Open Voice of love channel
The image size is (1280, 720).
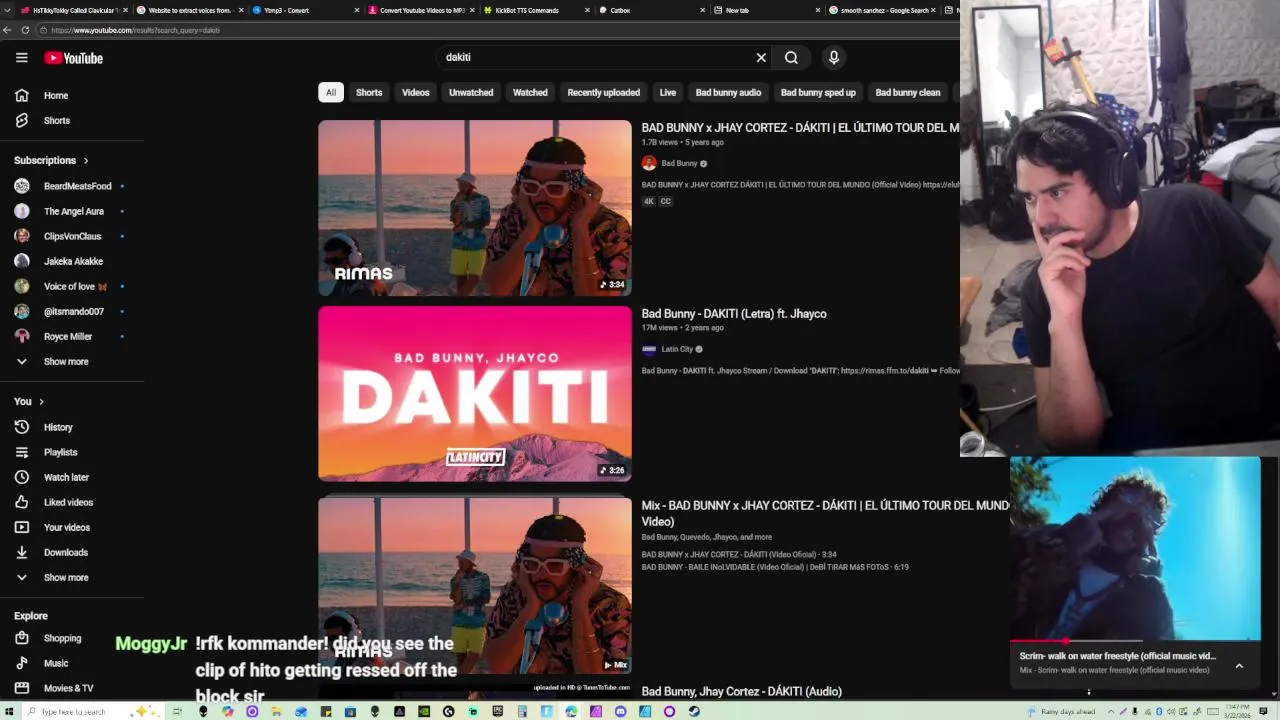pos(75,286)
